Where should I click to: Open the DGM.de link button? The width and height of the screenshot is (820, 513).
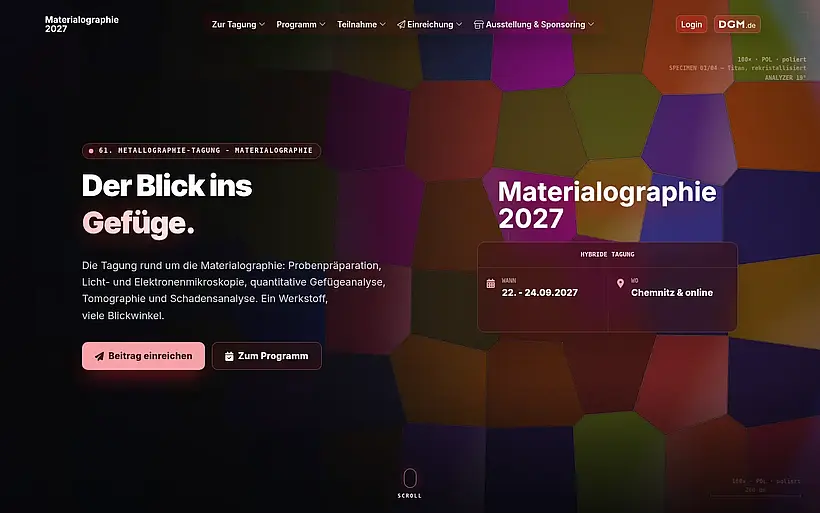coord(737,25)
